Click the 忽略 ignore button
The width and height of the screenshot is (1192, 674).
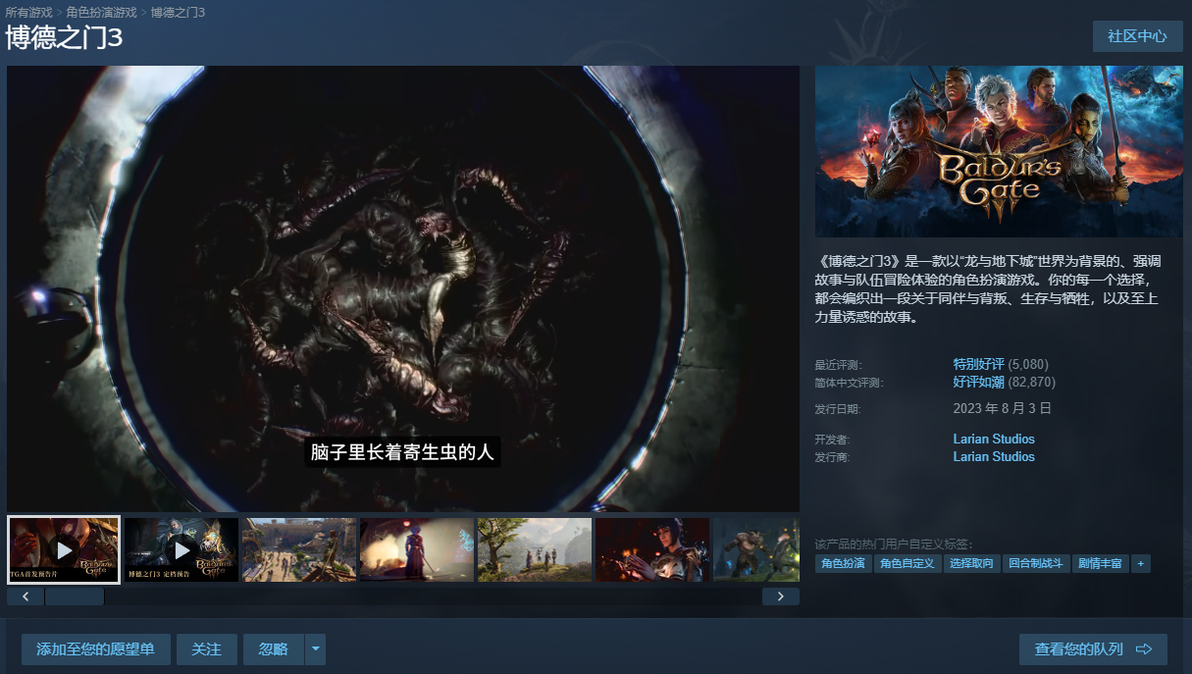pos(274,649)
